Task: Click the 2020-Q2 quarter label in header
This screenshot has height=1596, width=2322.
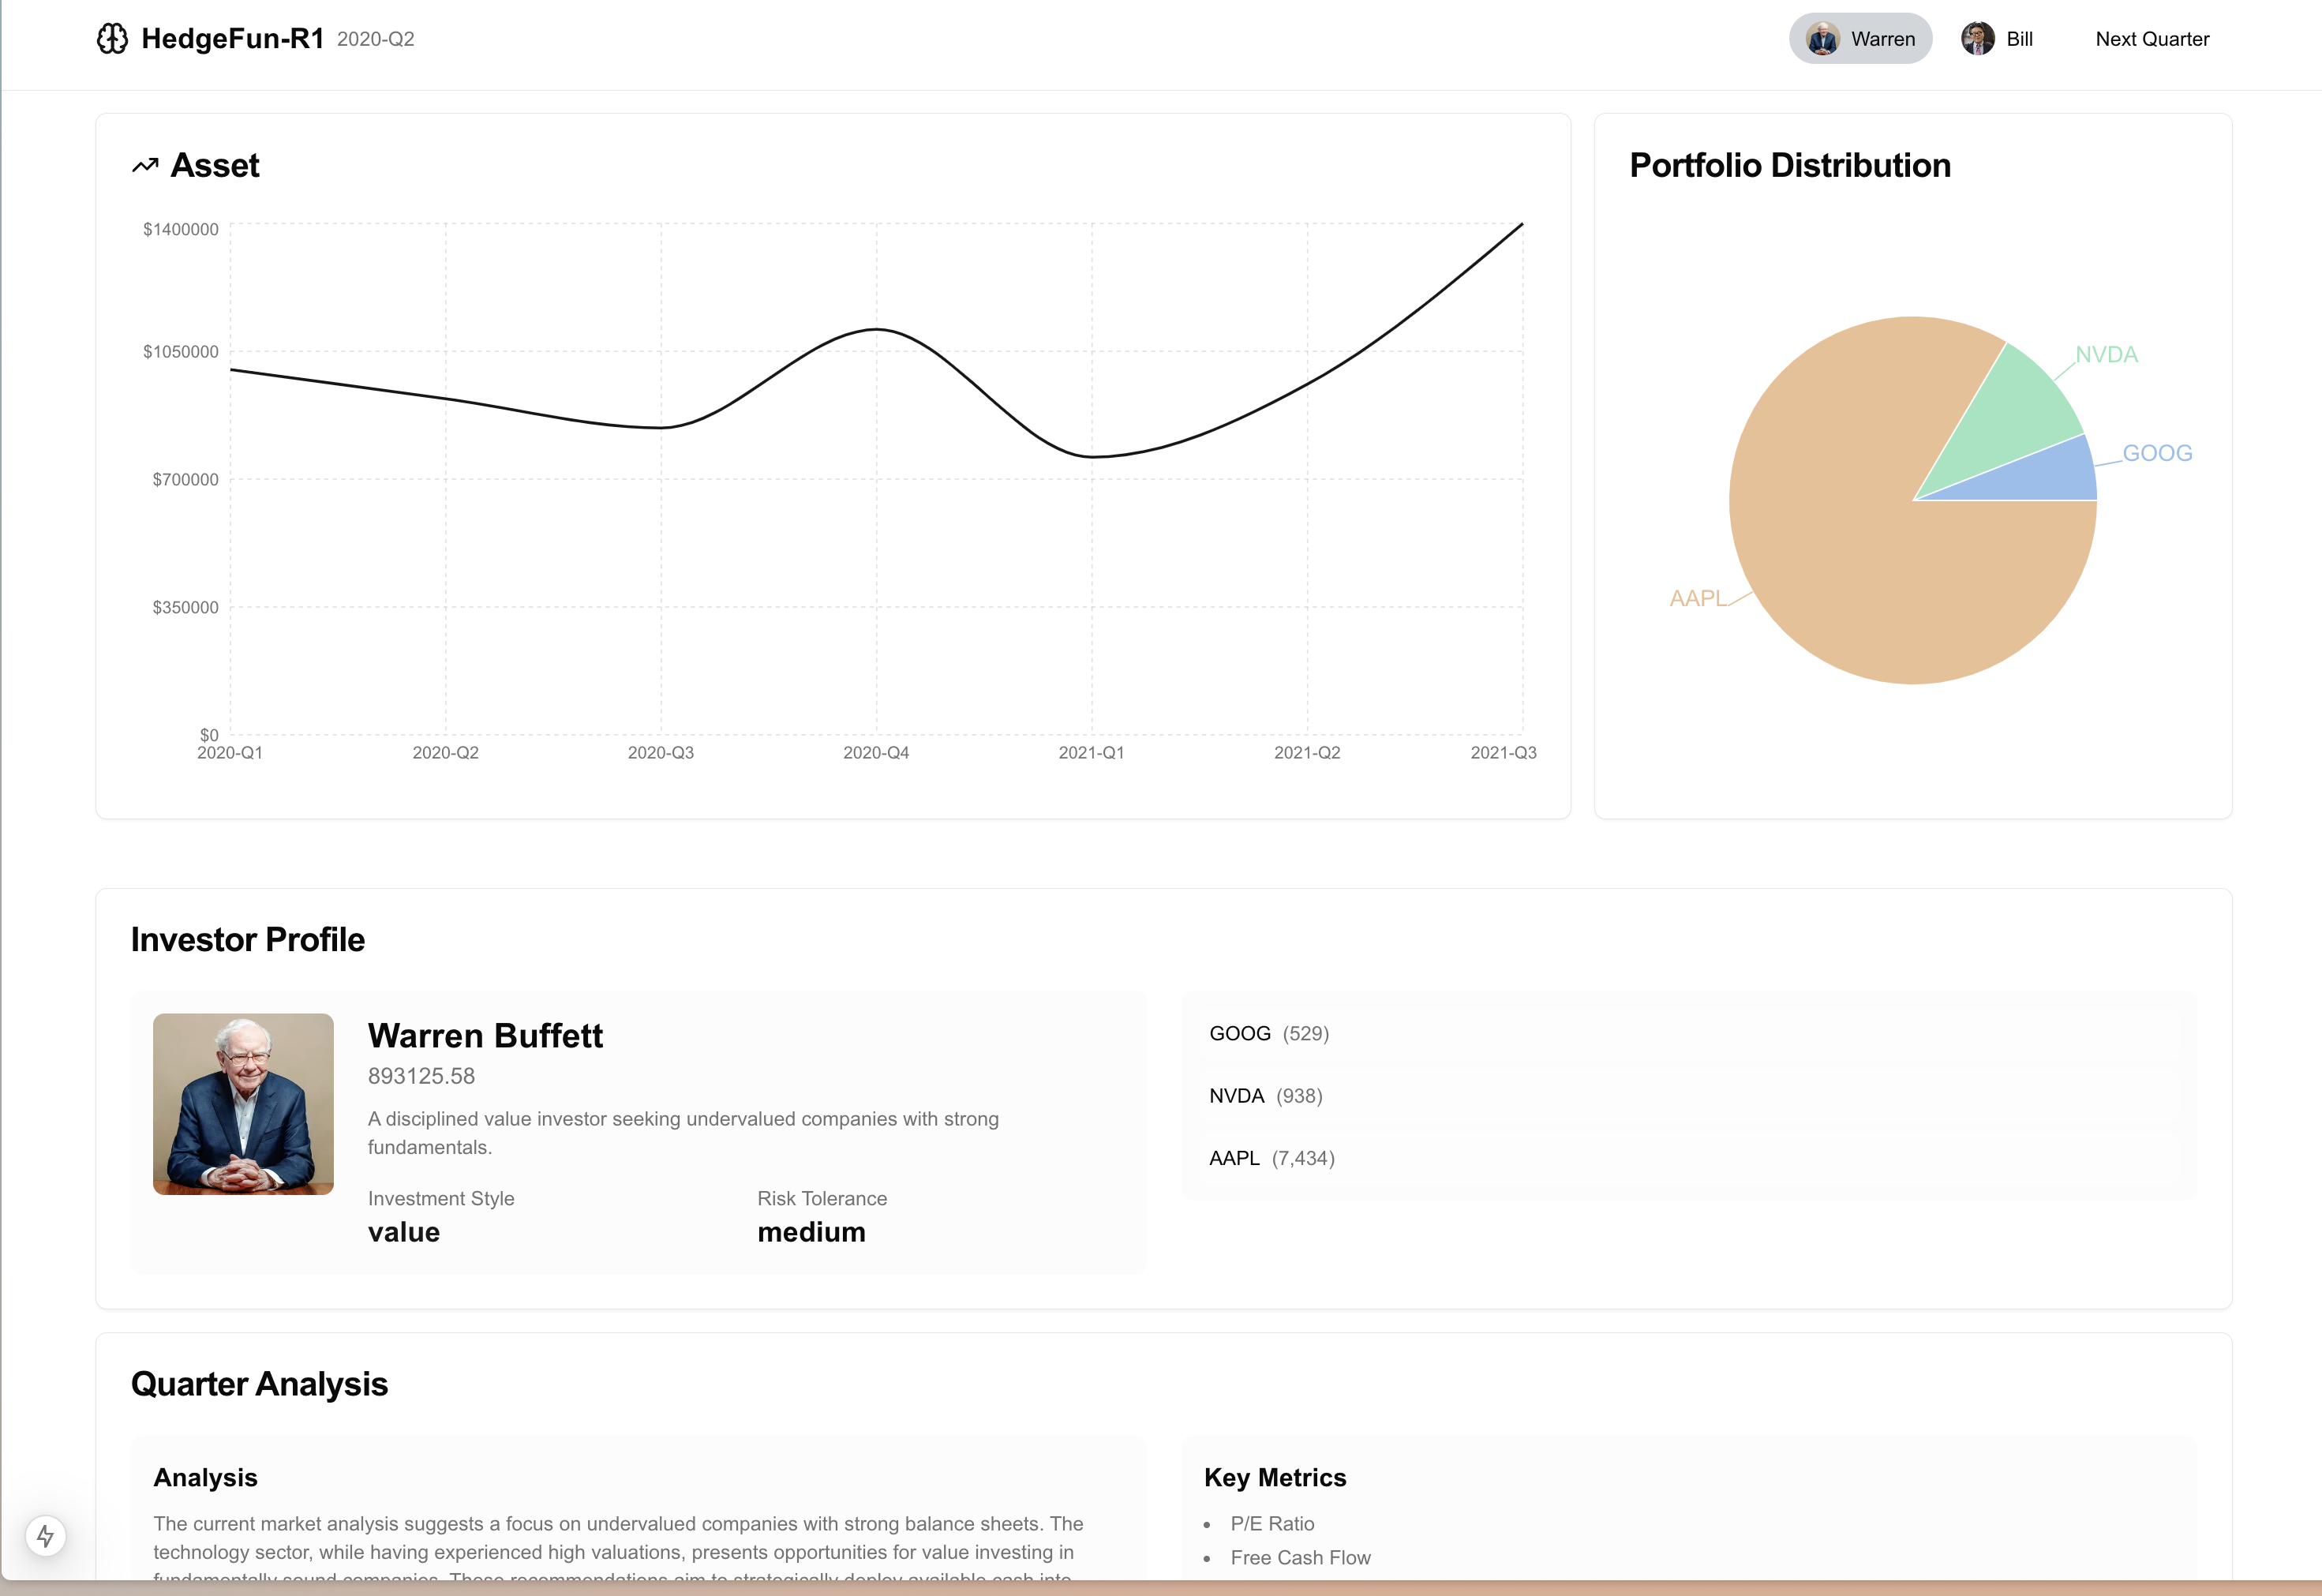Action: pyautogui.click(x=375, y=39)
